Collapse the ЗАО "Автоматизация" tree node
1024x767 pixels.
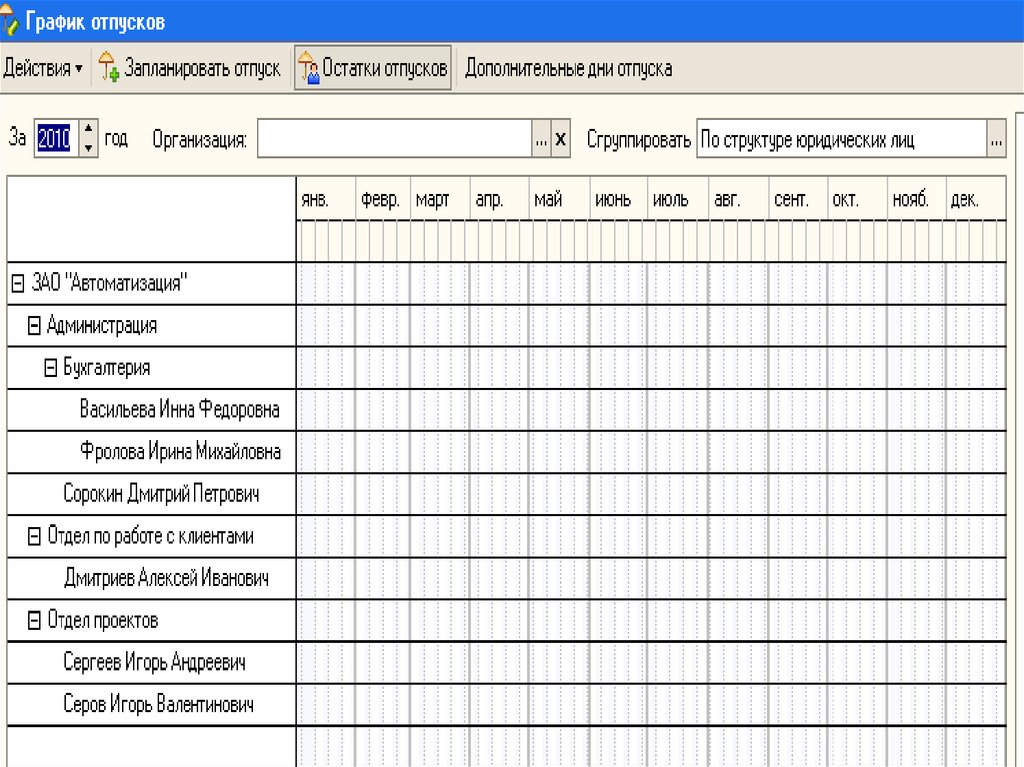point(17,284)
